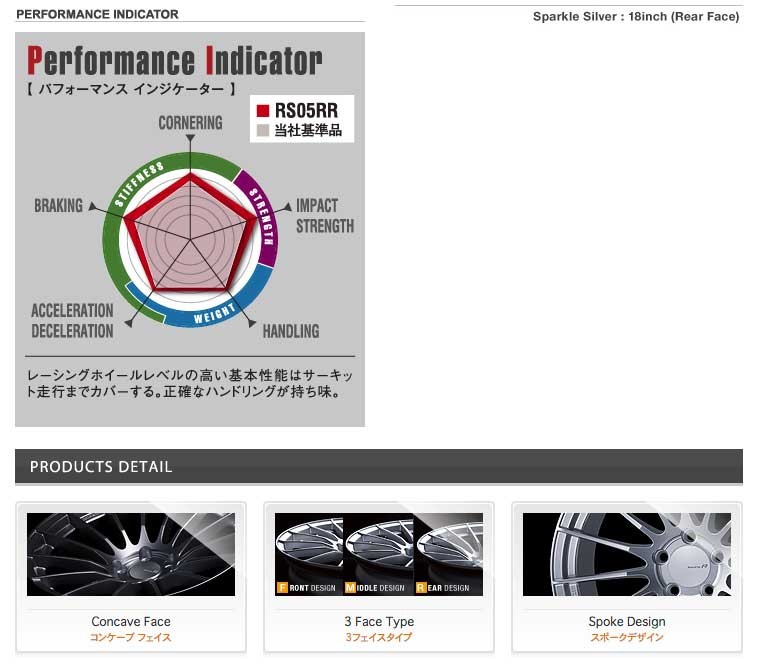Click the IMPACT STRENGTH axis label
Screen dimensions: 760x665
pyautogui.click(x=325, y=216)
